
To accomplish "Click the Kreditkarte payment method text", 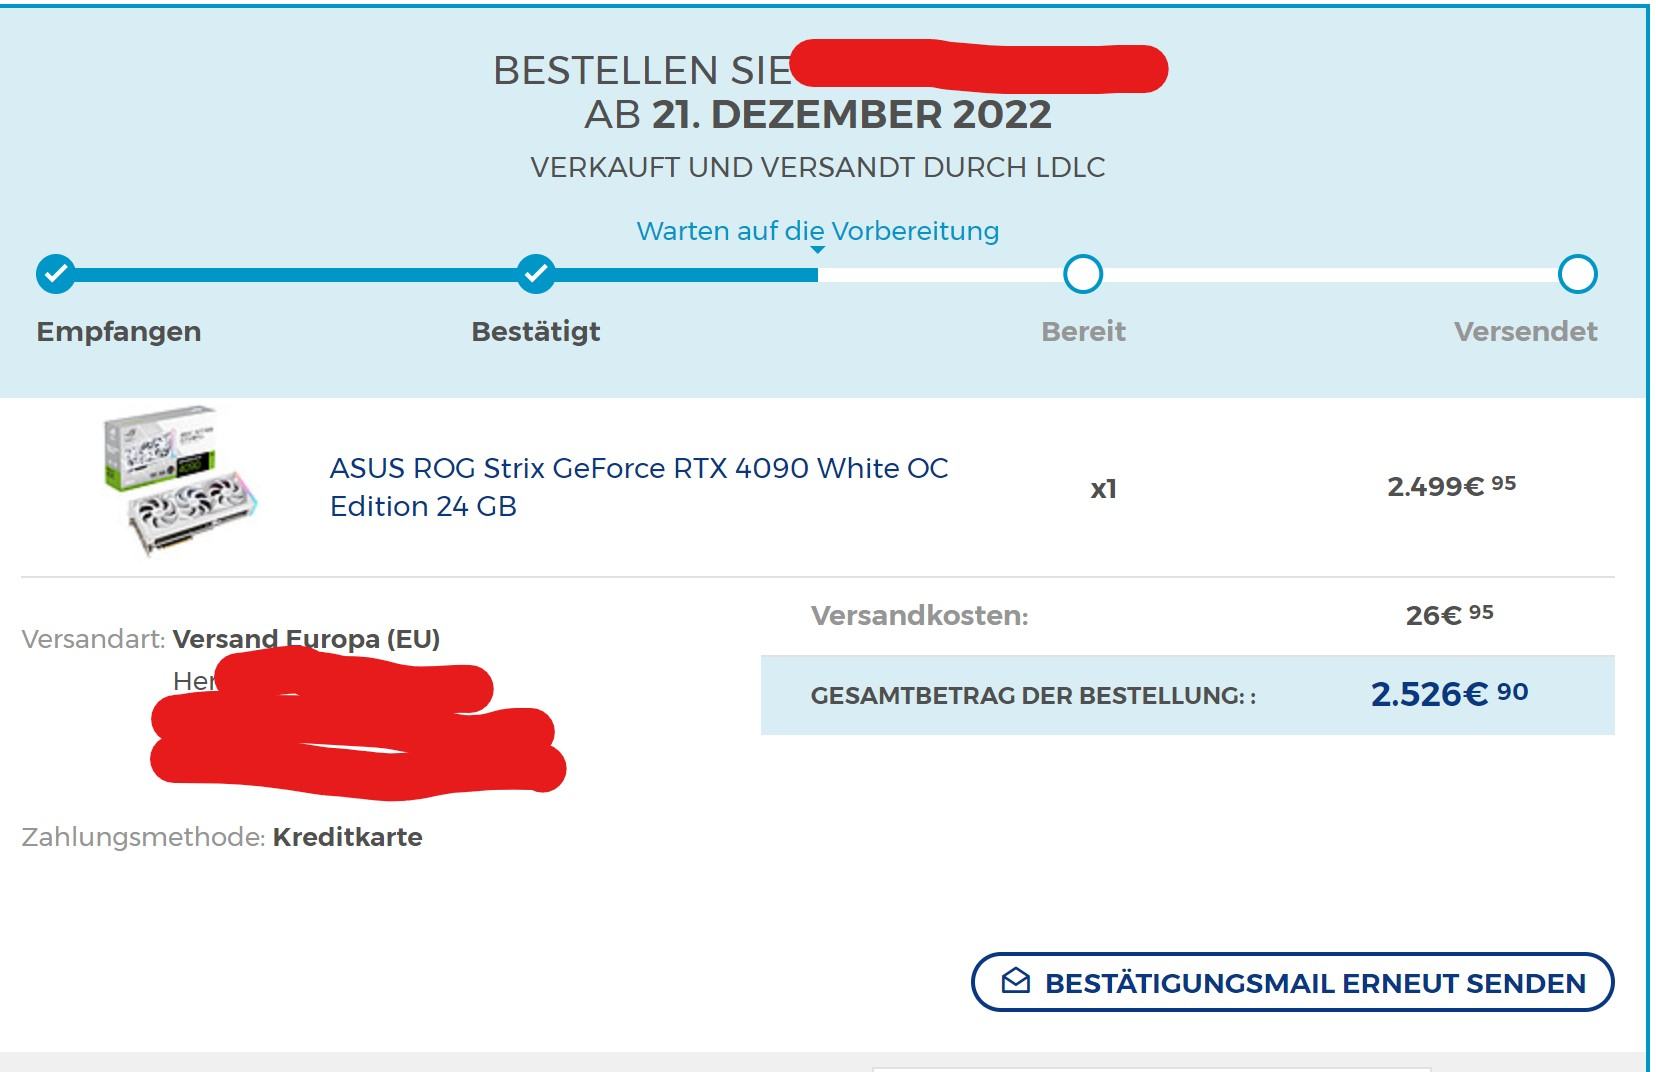I will point(348,837).
